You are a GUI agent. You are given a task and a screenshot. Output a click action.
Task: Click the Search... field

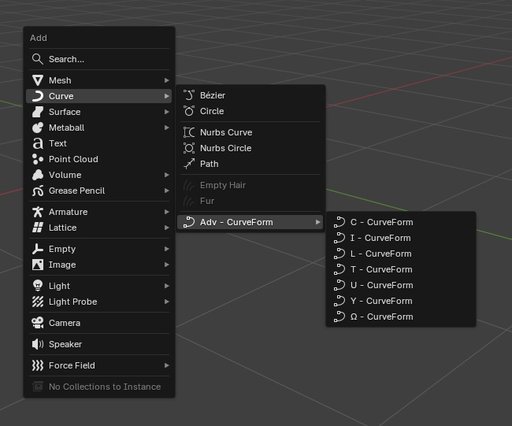click(x=99, y=59)
